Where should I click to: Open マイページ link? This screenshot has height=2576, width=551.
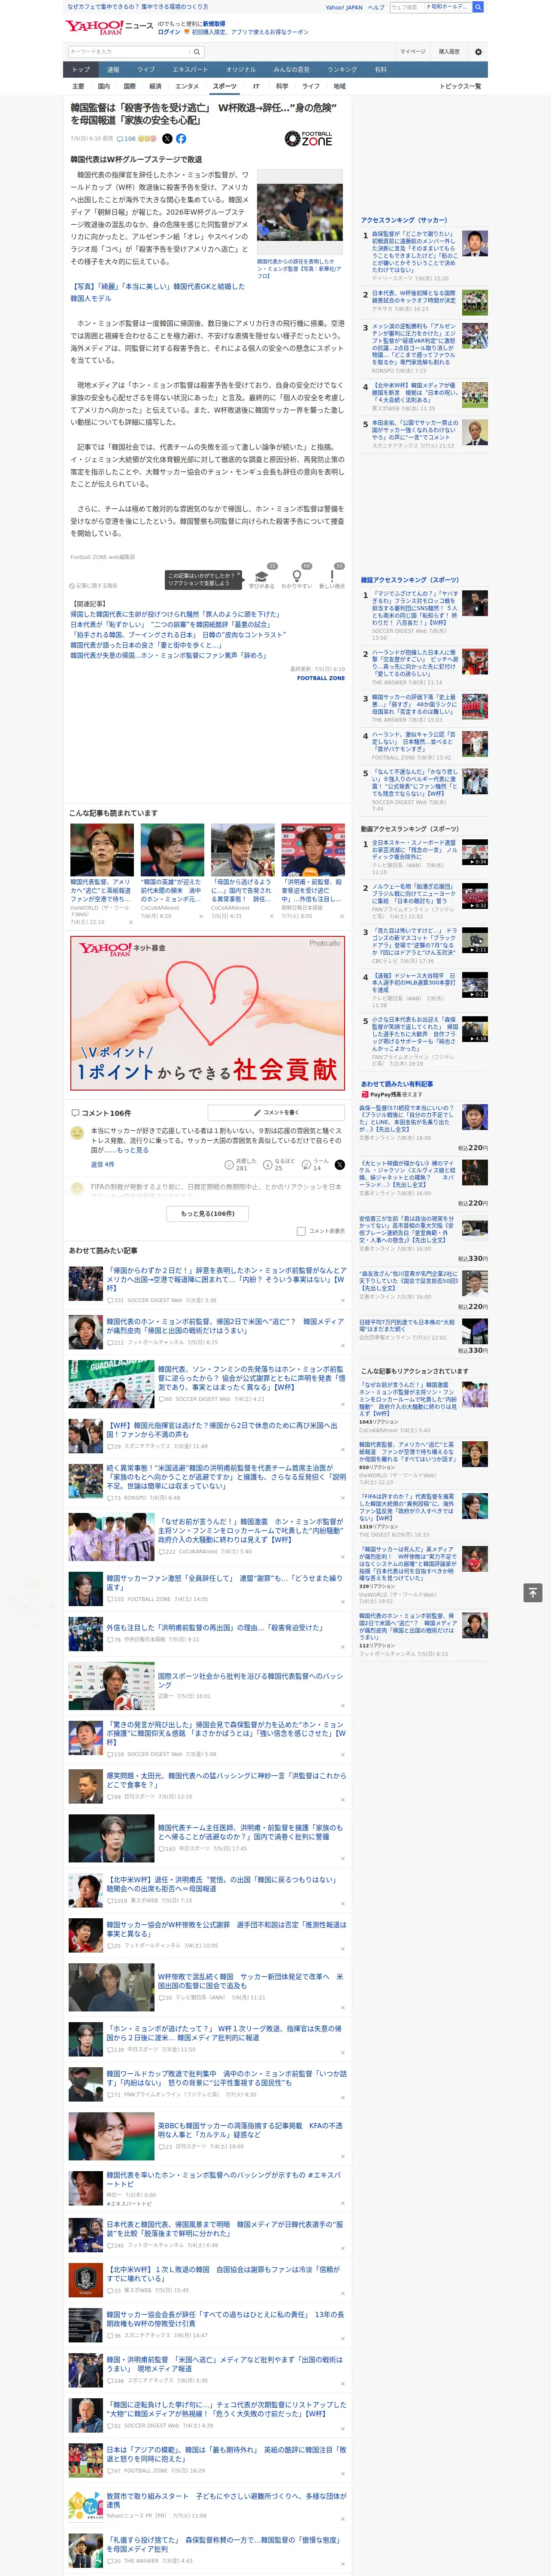pos(413,52)
